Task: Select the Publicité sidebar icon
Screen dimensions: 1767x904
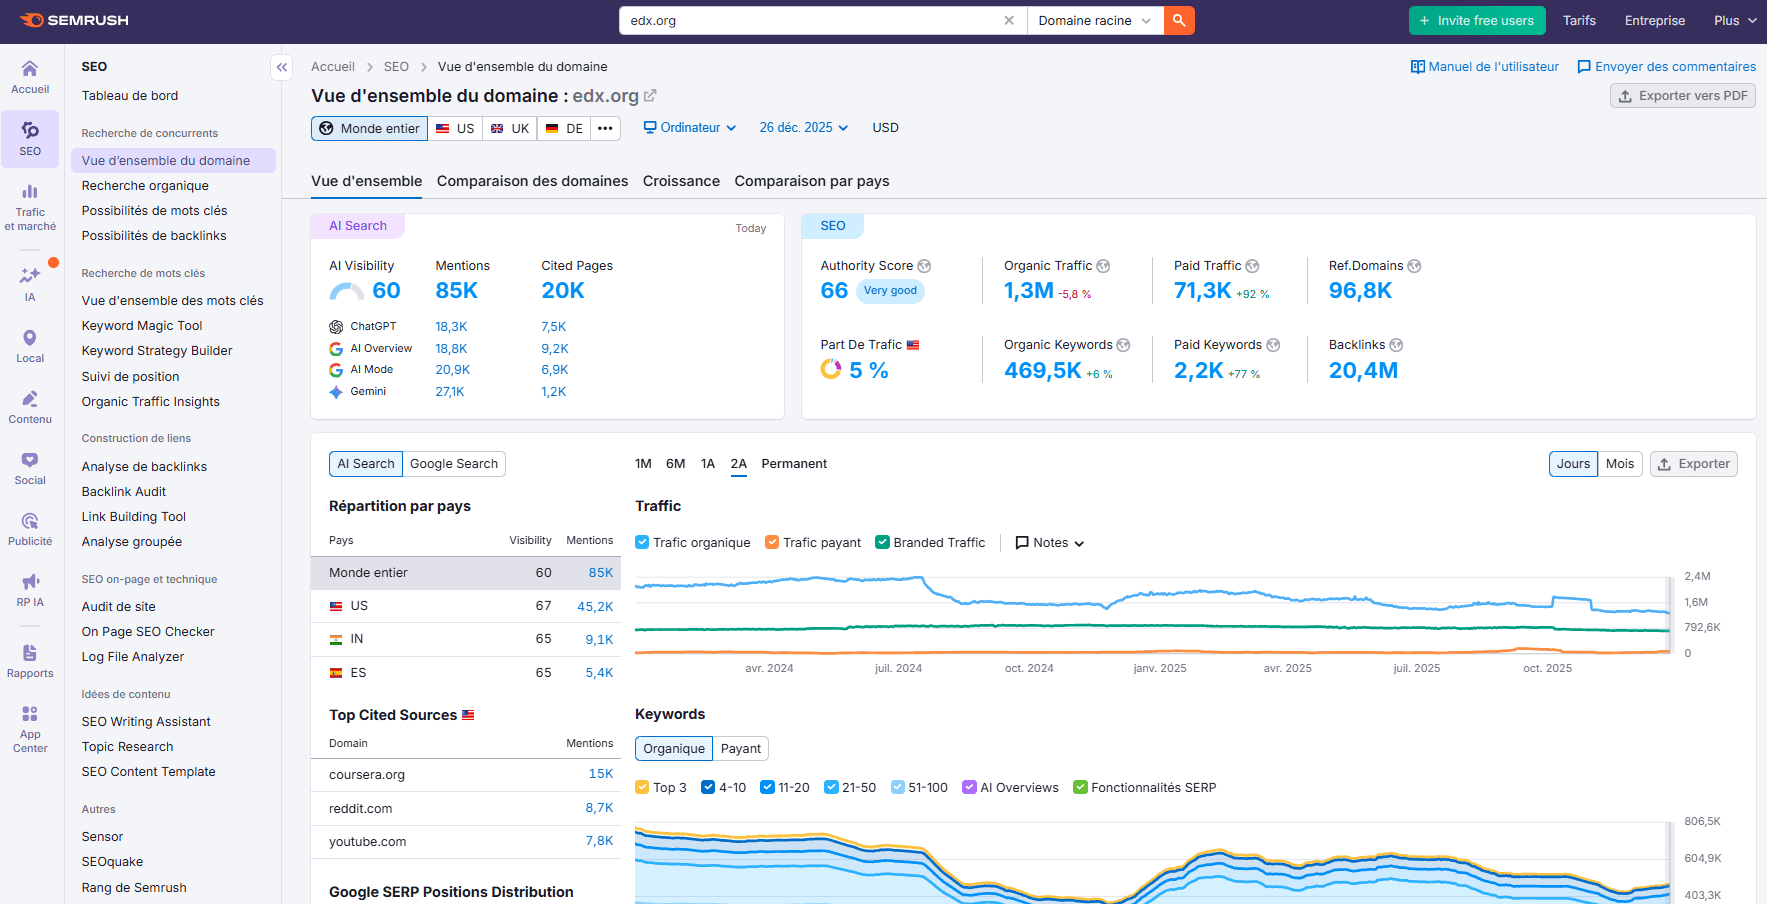Action: (30, 528)
